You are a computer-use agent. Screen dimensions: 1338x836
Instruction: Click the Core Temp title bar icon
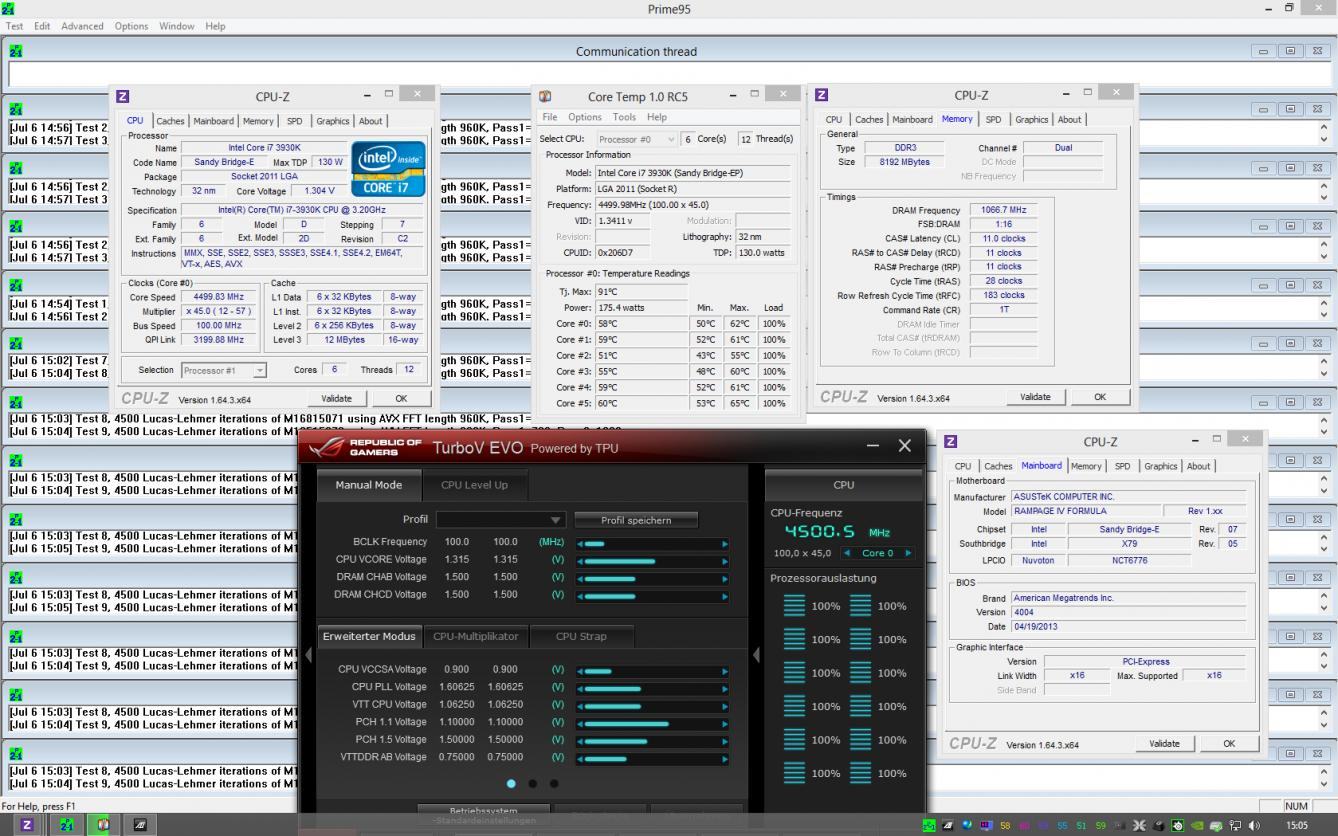[x=545, y=97]
